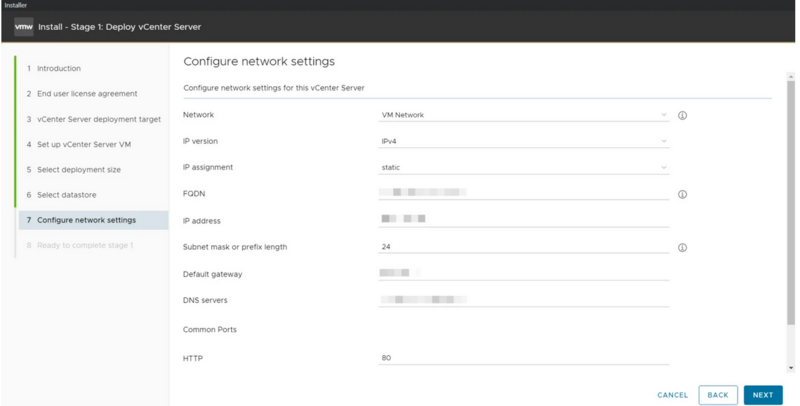Click the BACK button
Image resolution: width=800 pixels, height=406 pixels.
(x=718, y=395)
